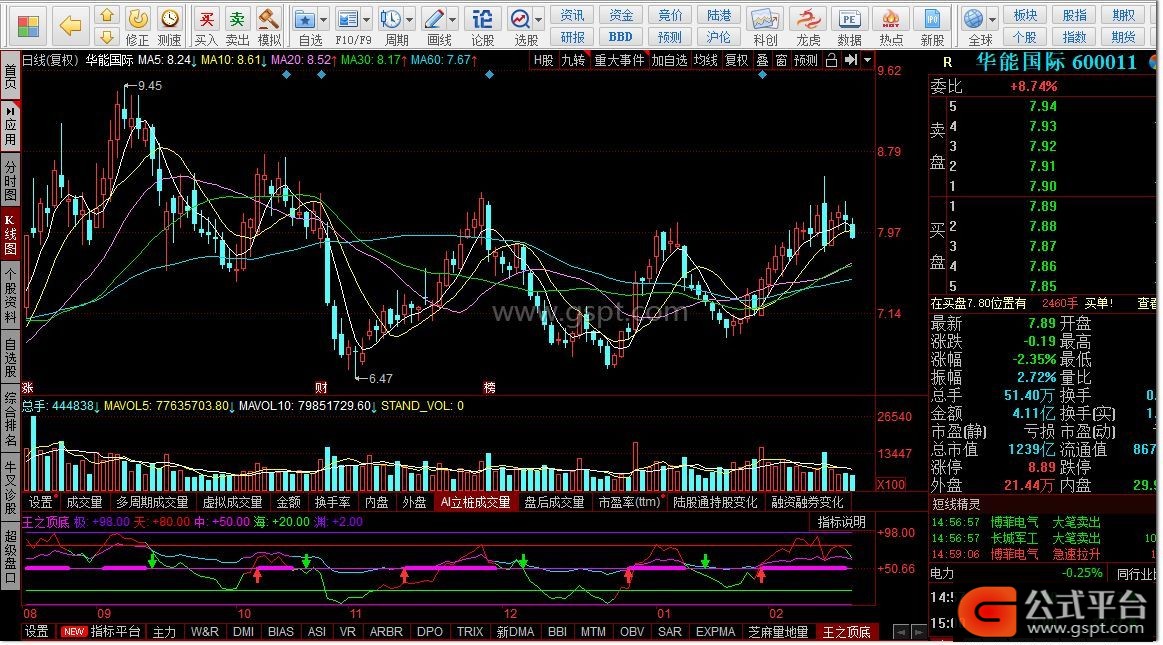Image resolution: width=1163 pixels, height=645 pixels.
Task: Expand the 周期 dropdown arrow
Action: click(409, 20)
